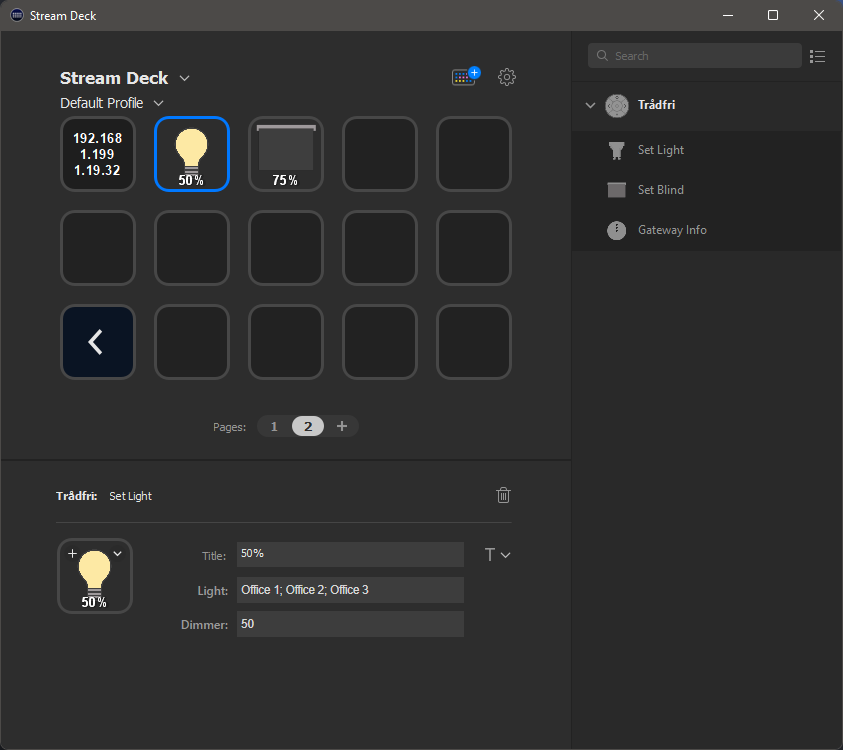Click the search magnifier icon
The width and height of the screenshot is (843, 750).
coord(602,56)
